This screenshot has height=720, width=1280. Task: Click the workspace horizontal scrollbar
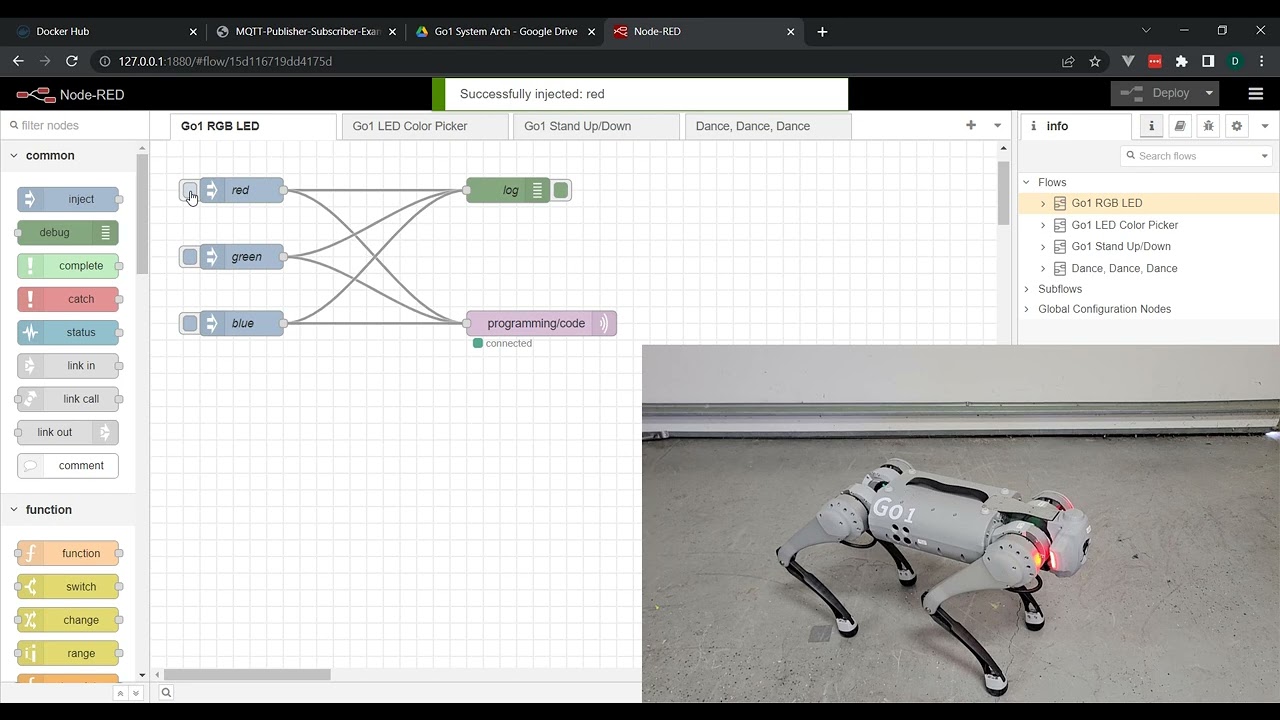(247, 675)
